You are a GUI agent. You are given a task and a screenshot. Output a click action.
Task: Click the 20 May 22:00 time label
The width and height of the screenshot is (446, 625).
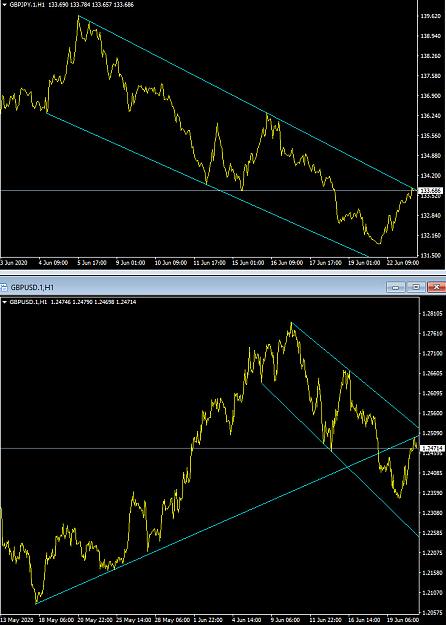(97, 621)
